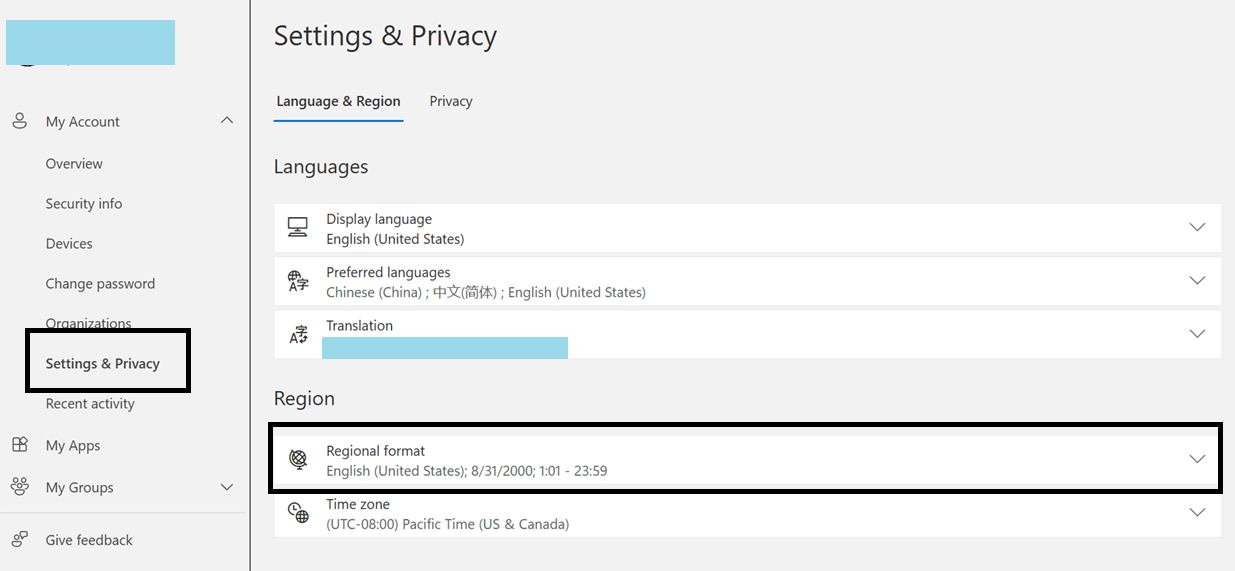
Task: Open Security info in sidebar
Action: pos(84,203)
